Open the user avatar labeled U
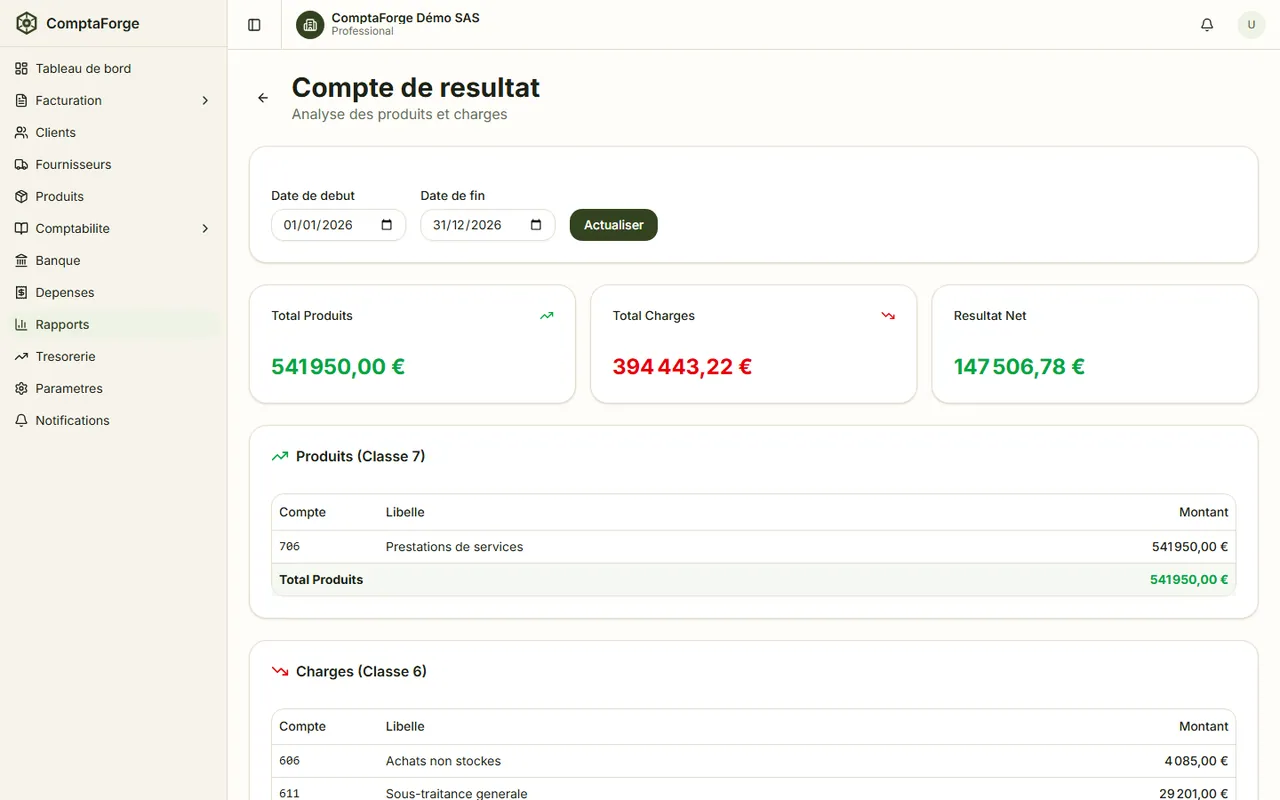Image resolution: width=1280 pixels, height=800 pixels. tap(1251, 25)
